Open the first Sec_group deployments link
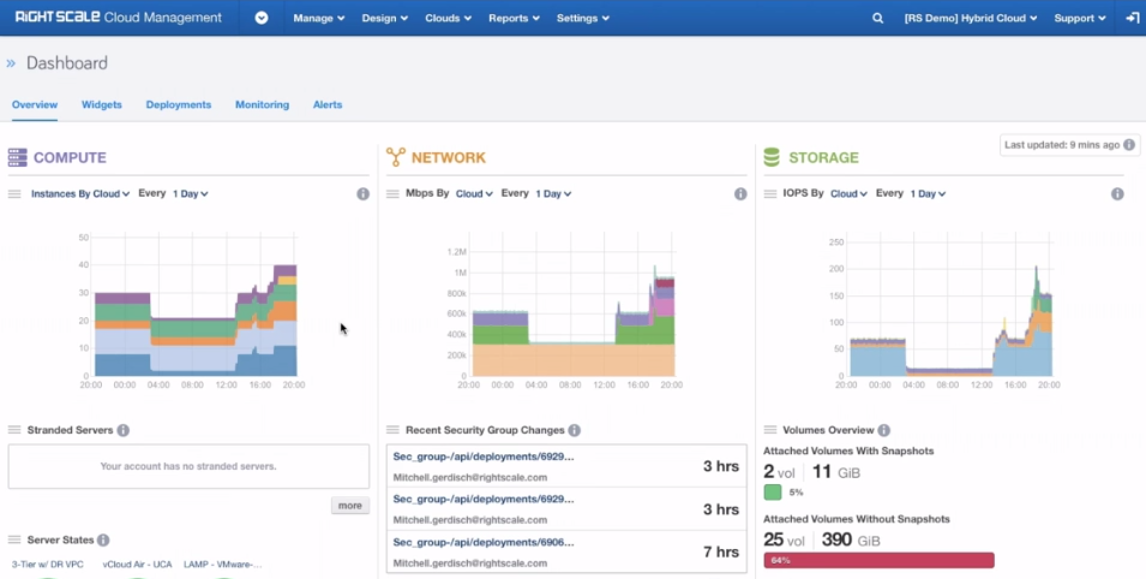This screenshot has height=579, width=1146. pos(483,456)
